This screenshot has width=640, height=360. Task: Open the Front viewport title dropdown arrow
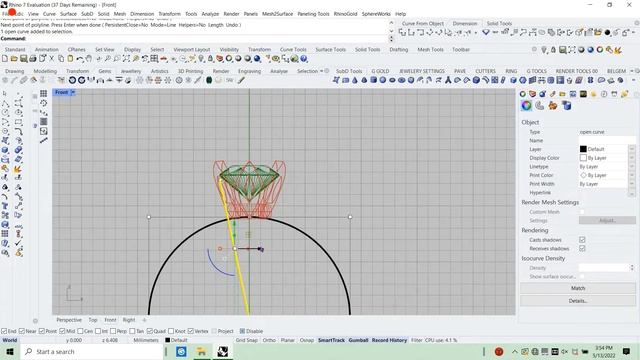[x=73, y=93]
